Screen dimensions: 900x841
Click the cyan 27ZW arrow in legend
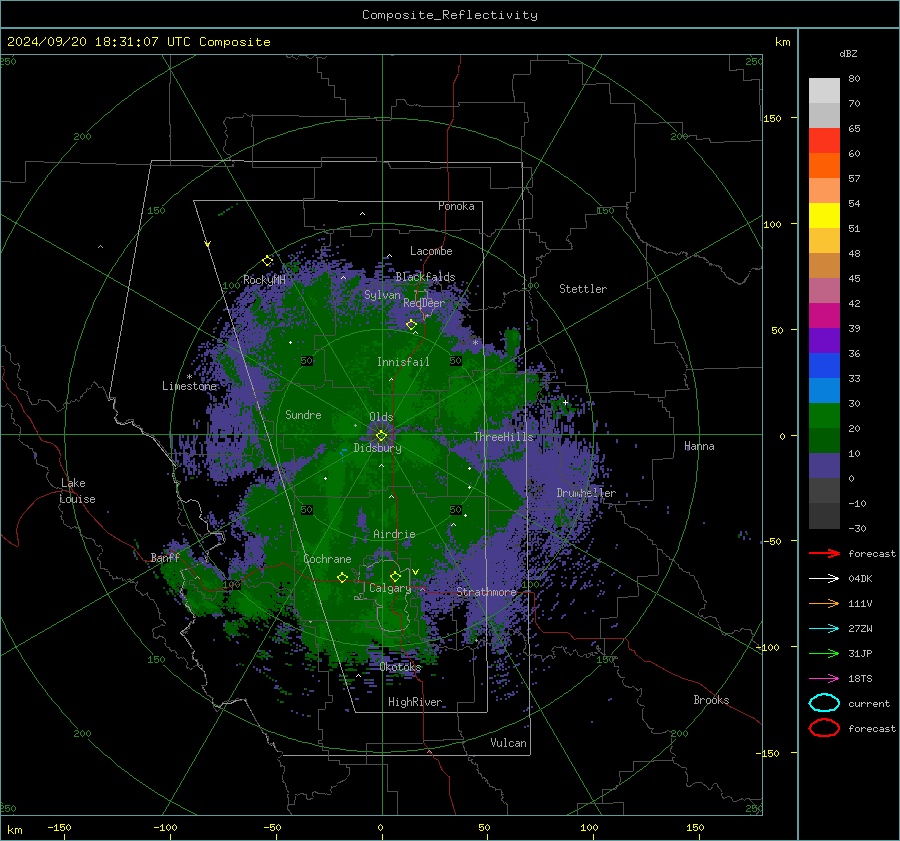pyautogui.click(x=824, y=629)
